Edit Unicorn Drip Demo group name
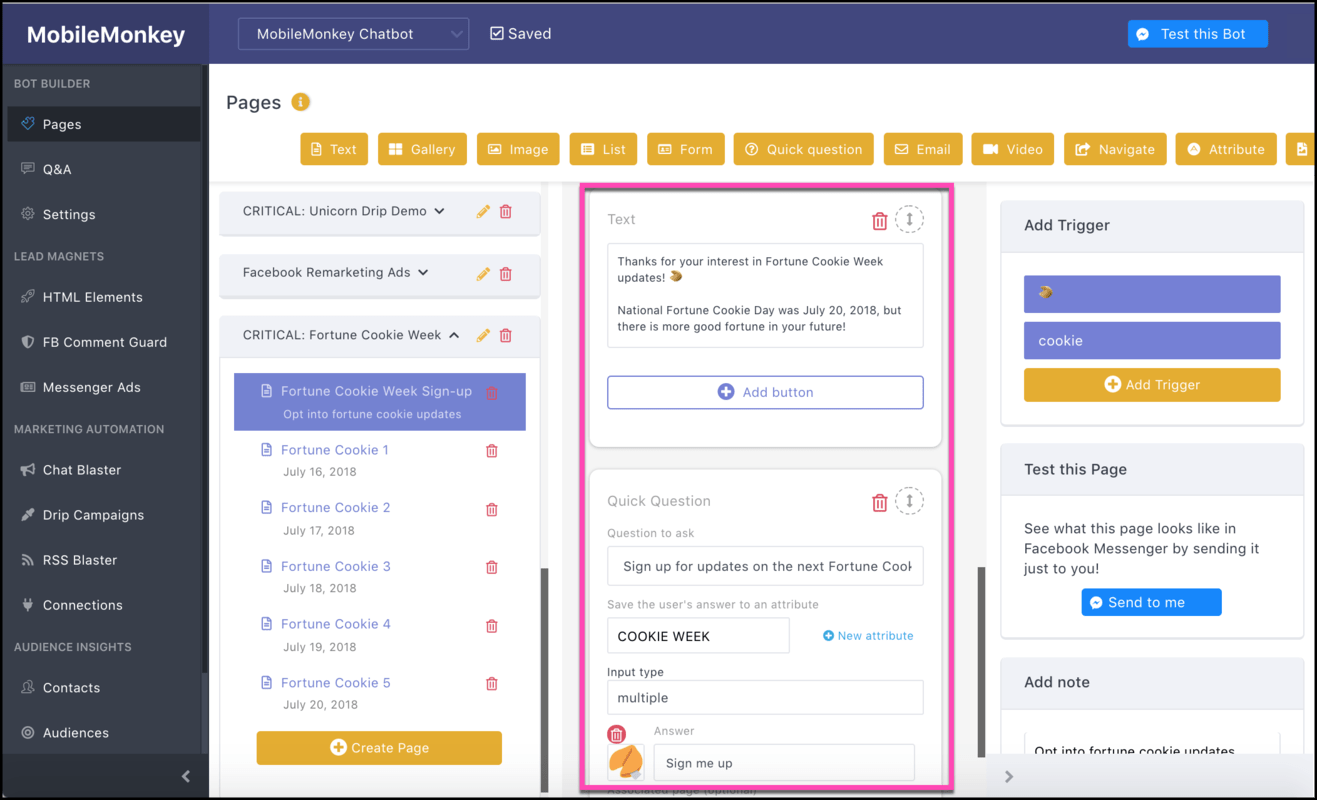 [483, 212]
